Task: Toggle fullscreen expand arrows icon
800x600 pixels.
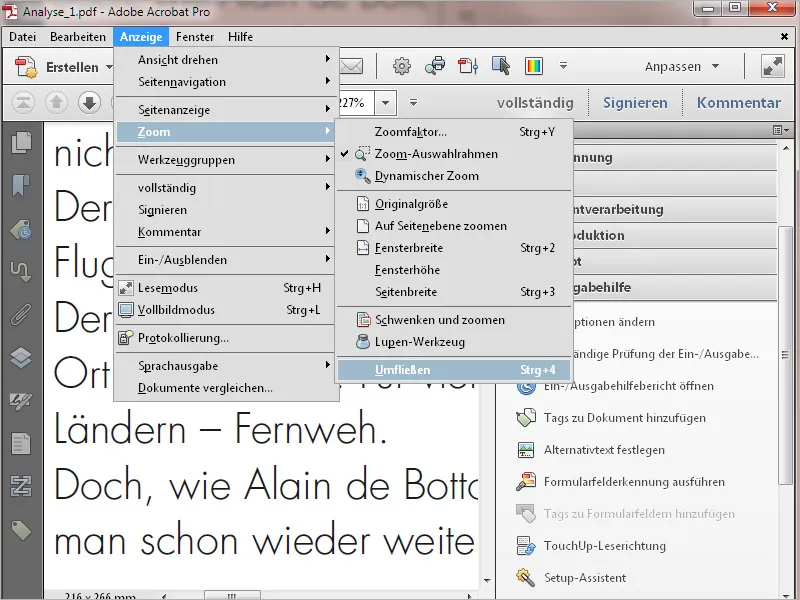Action: tap(772, 66)
